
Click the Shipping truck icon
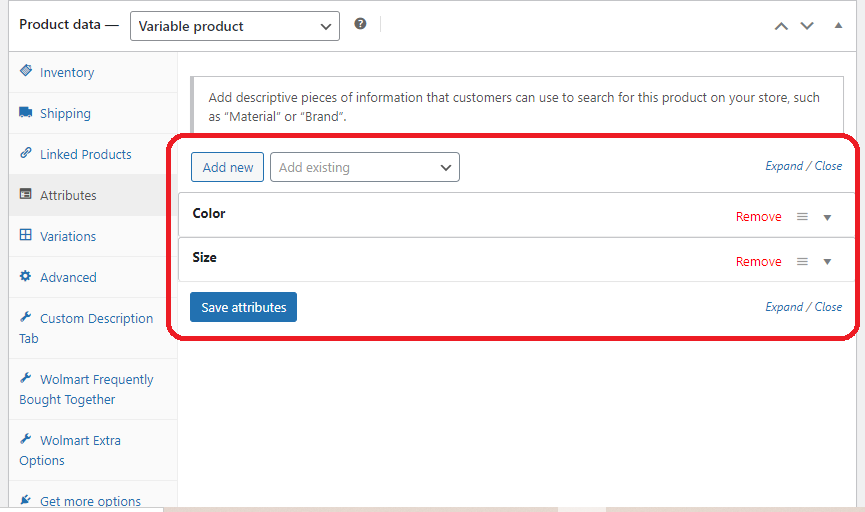tap(26, 113)
